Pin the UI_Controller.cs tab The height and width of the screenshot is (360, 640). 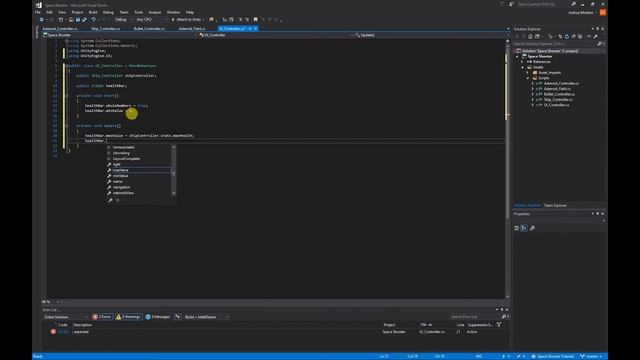click(x=250, y=29)
